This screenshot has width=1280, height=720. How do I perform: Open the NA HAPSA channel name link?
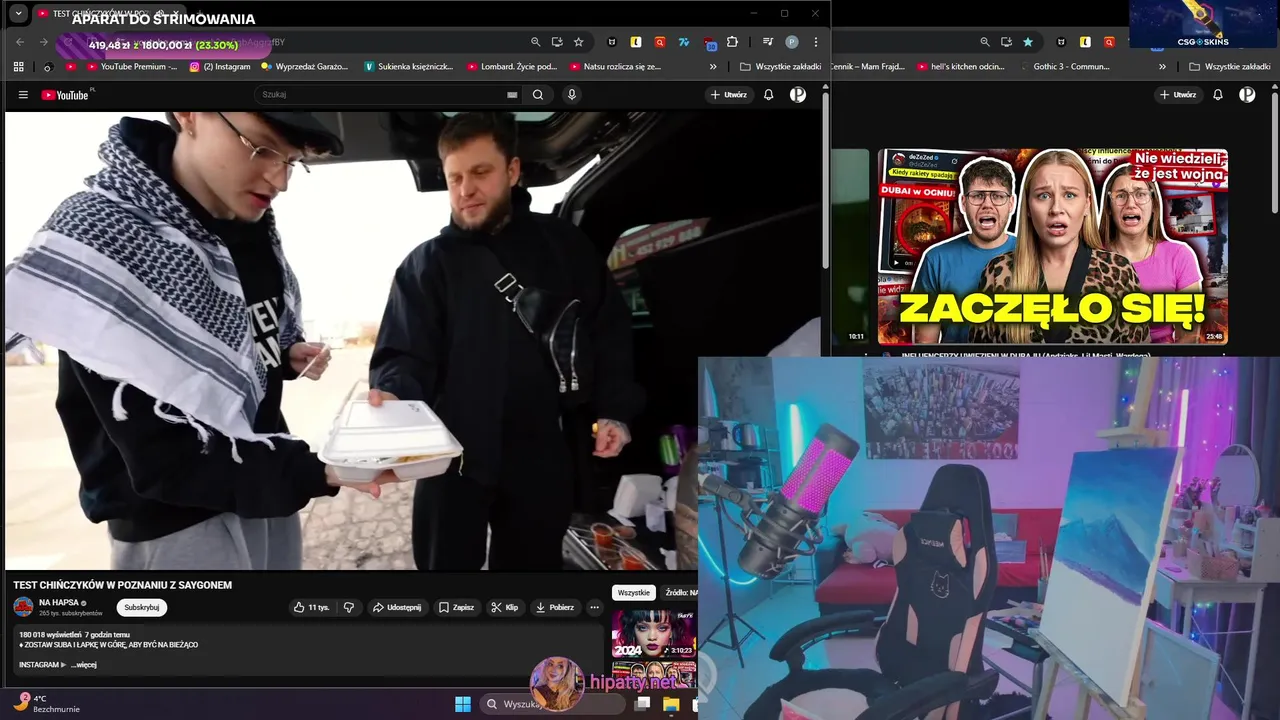(59, 603)
